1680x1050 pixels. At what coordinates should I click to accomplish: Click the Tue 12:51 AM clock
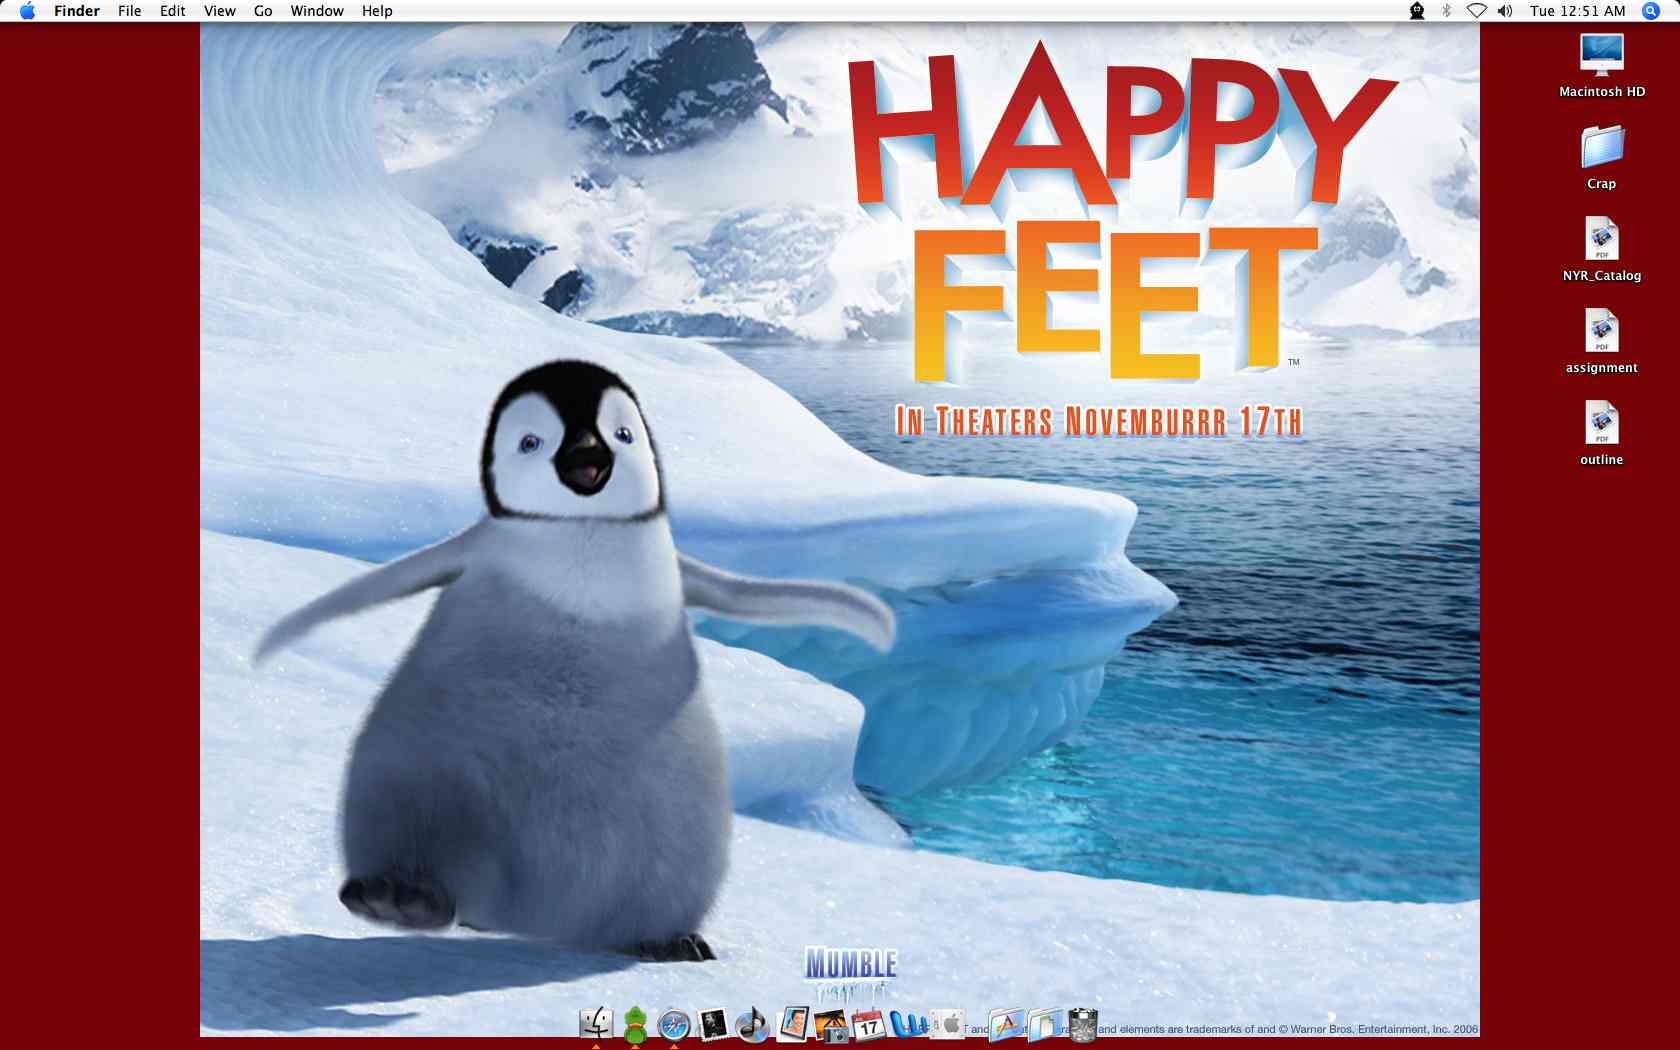pos(1577,11)
